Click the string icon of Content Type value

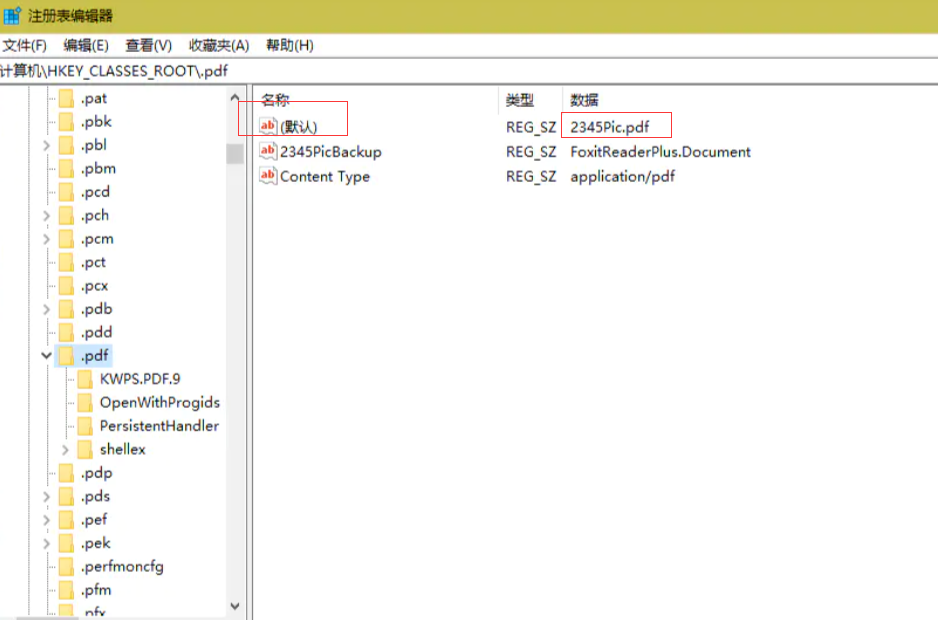pos(268,175)
